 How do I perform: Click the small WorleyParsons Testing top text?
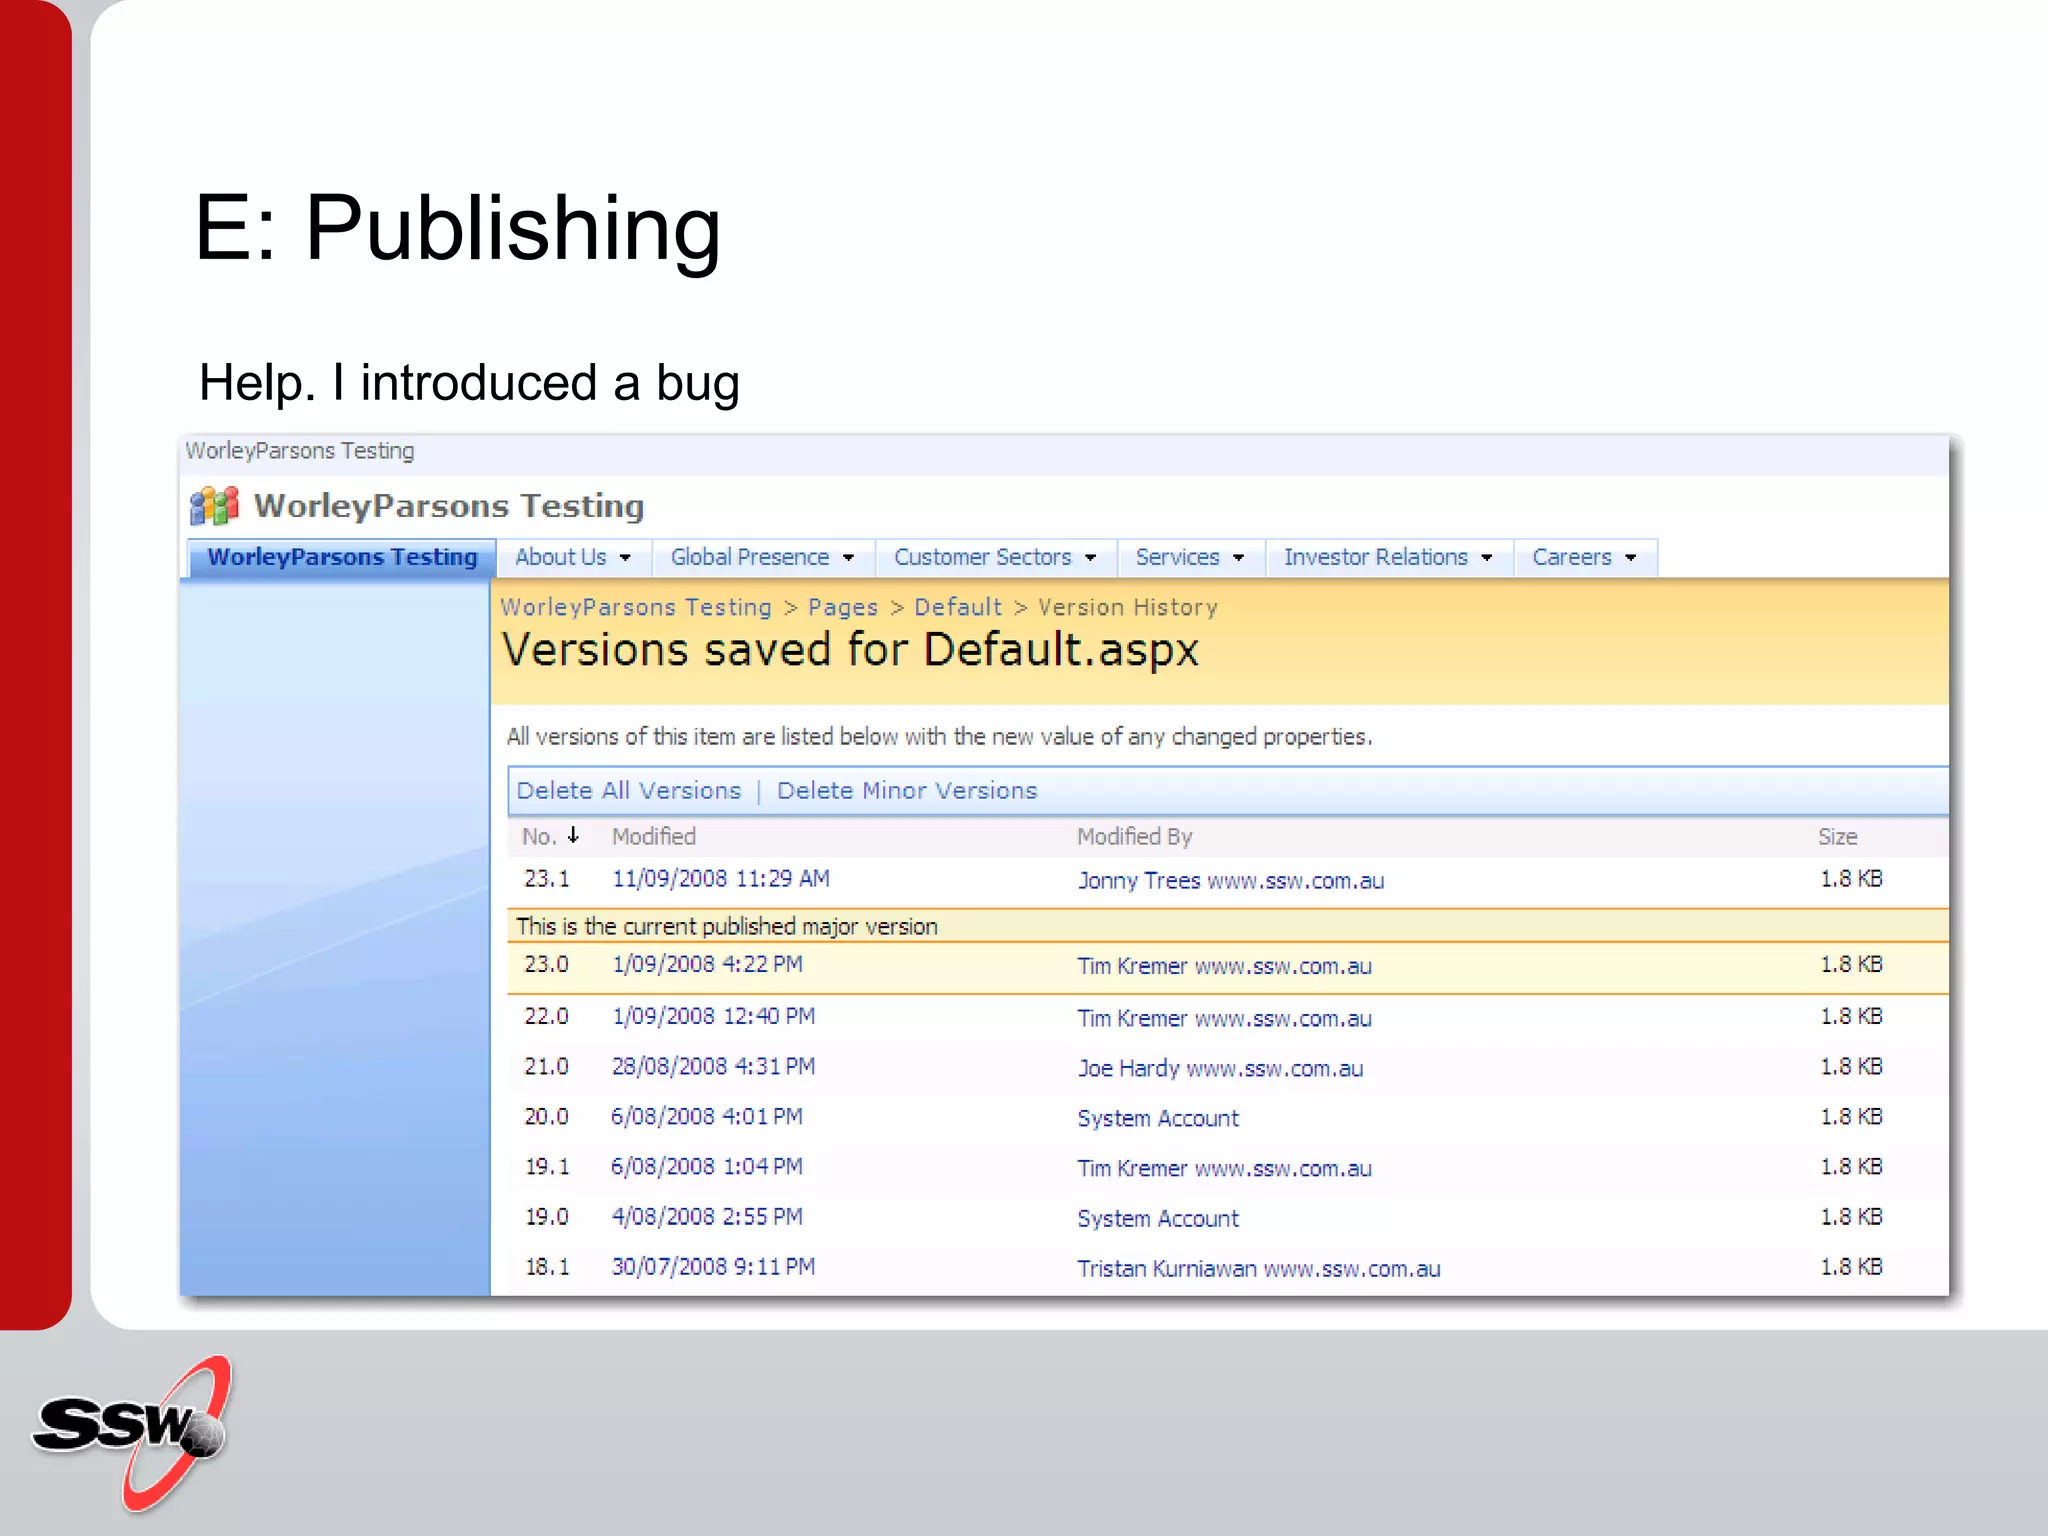point(300,451)
